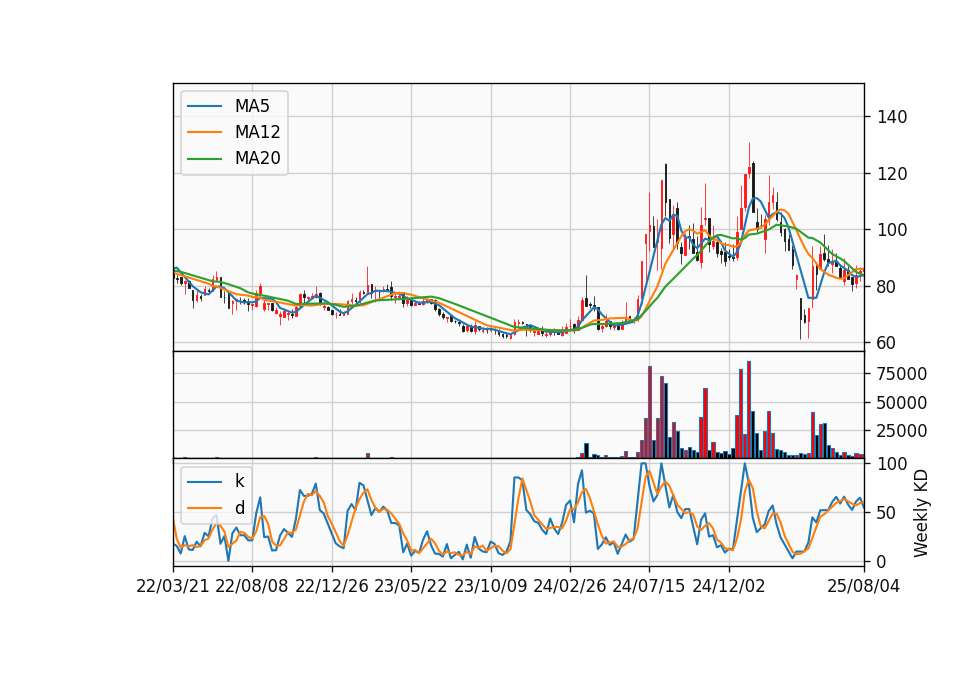Click the MA5 legend label
This screenshot has height=690, width=960.
[x=252, y=106]
